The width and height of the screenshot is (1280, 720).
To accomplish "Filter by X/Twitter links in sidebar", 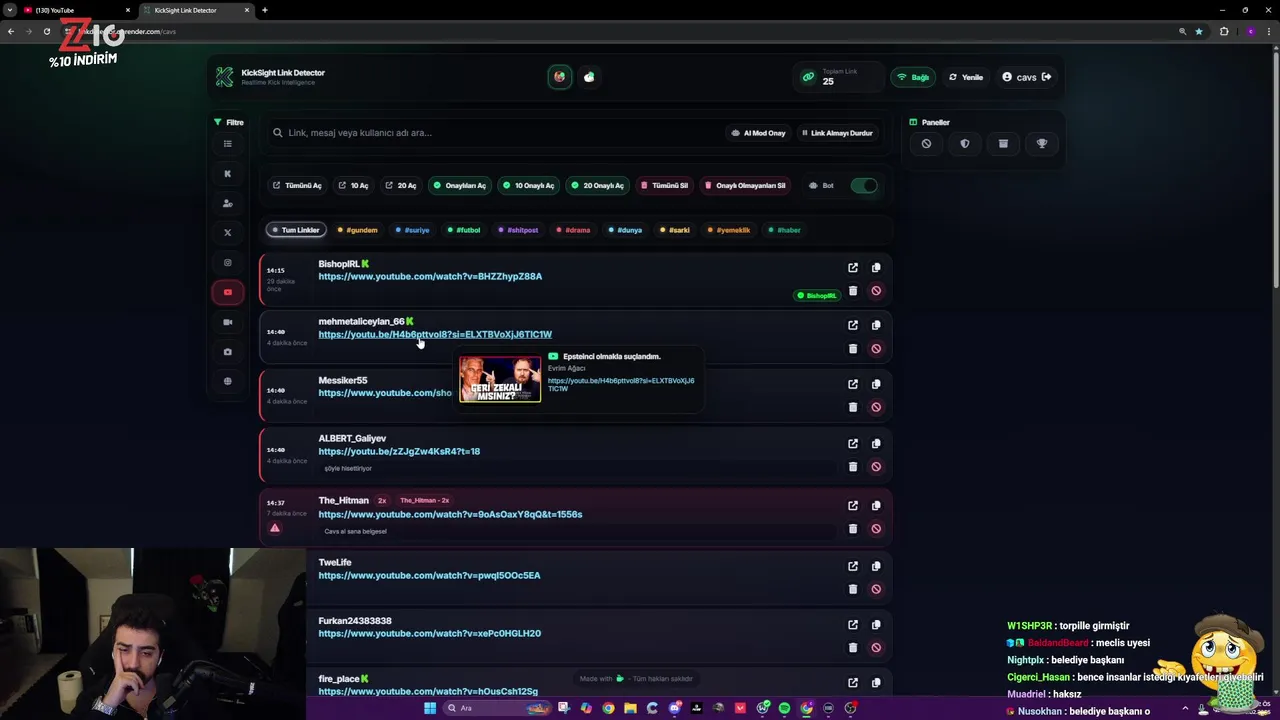I will (228, 233).
